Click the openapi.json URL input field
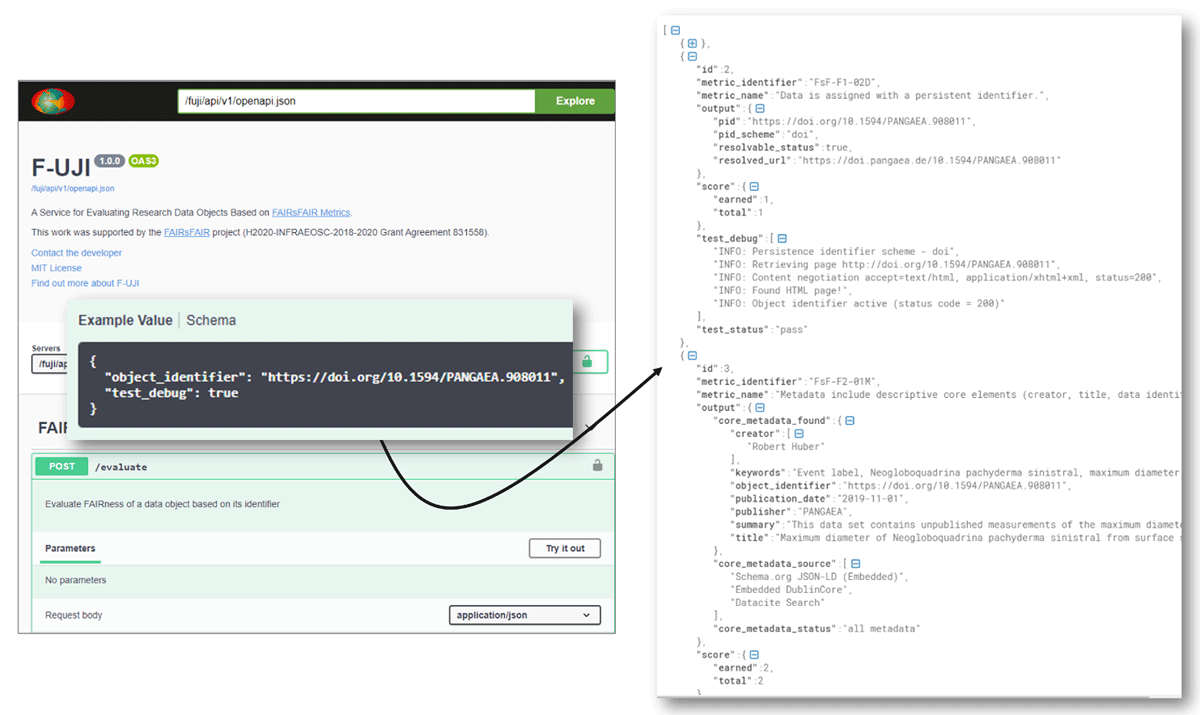This screenshot has height=715, width=1200. pos(356,101)
